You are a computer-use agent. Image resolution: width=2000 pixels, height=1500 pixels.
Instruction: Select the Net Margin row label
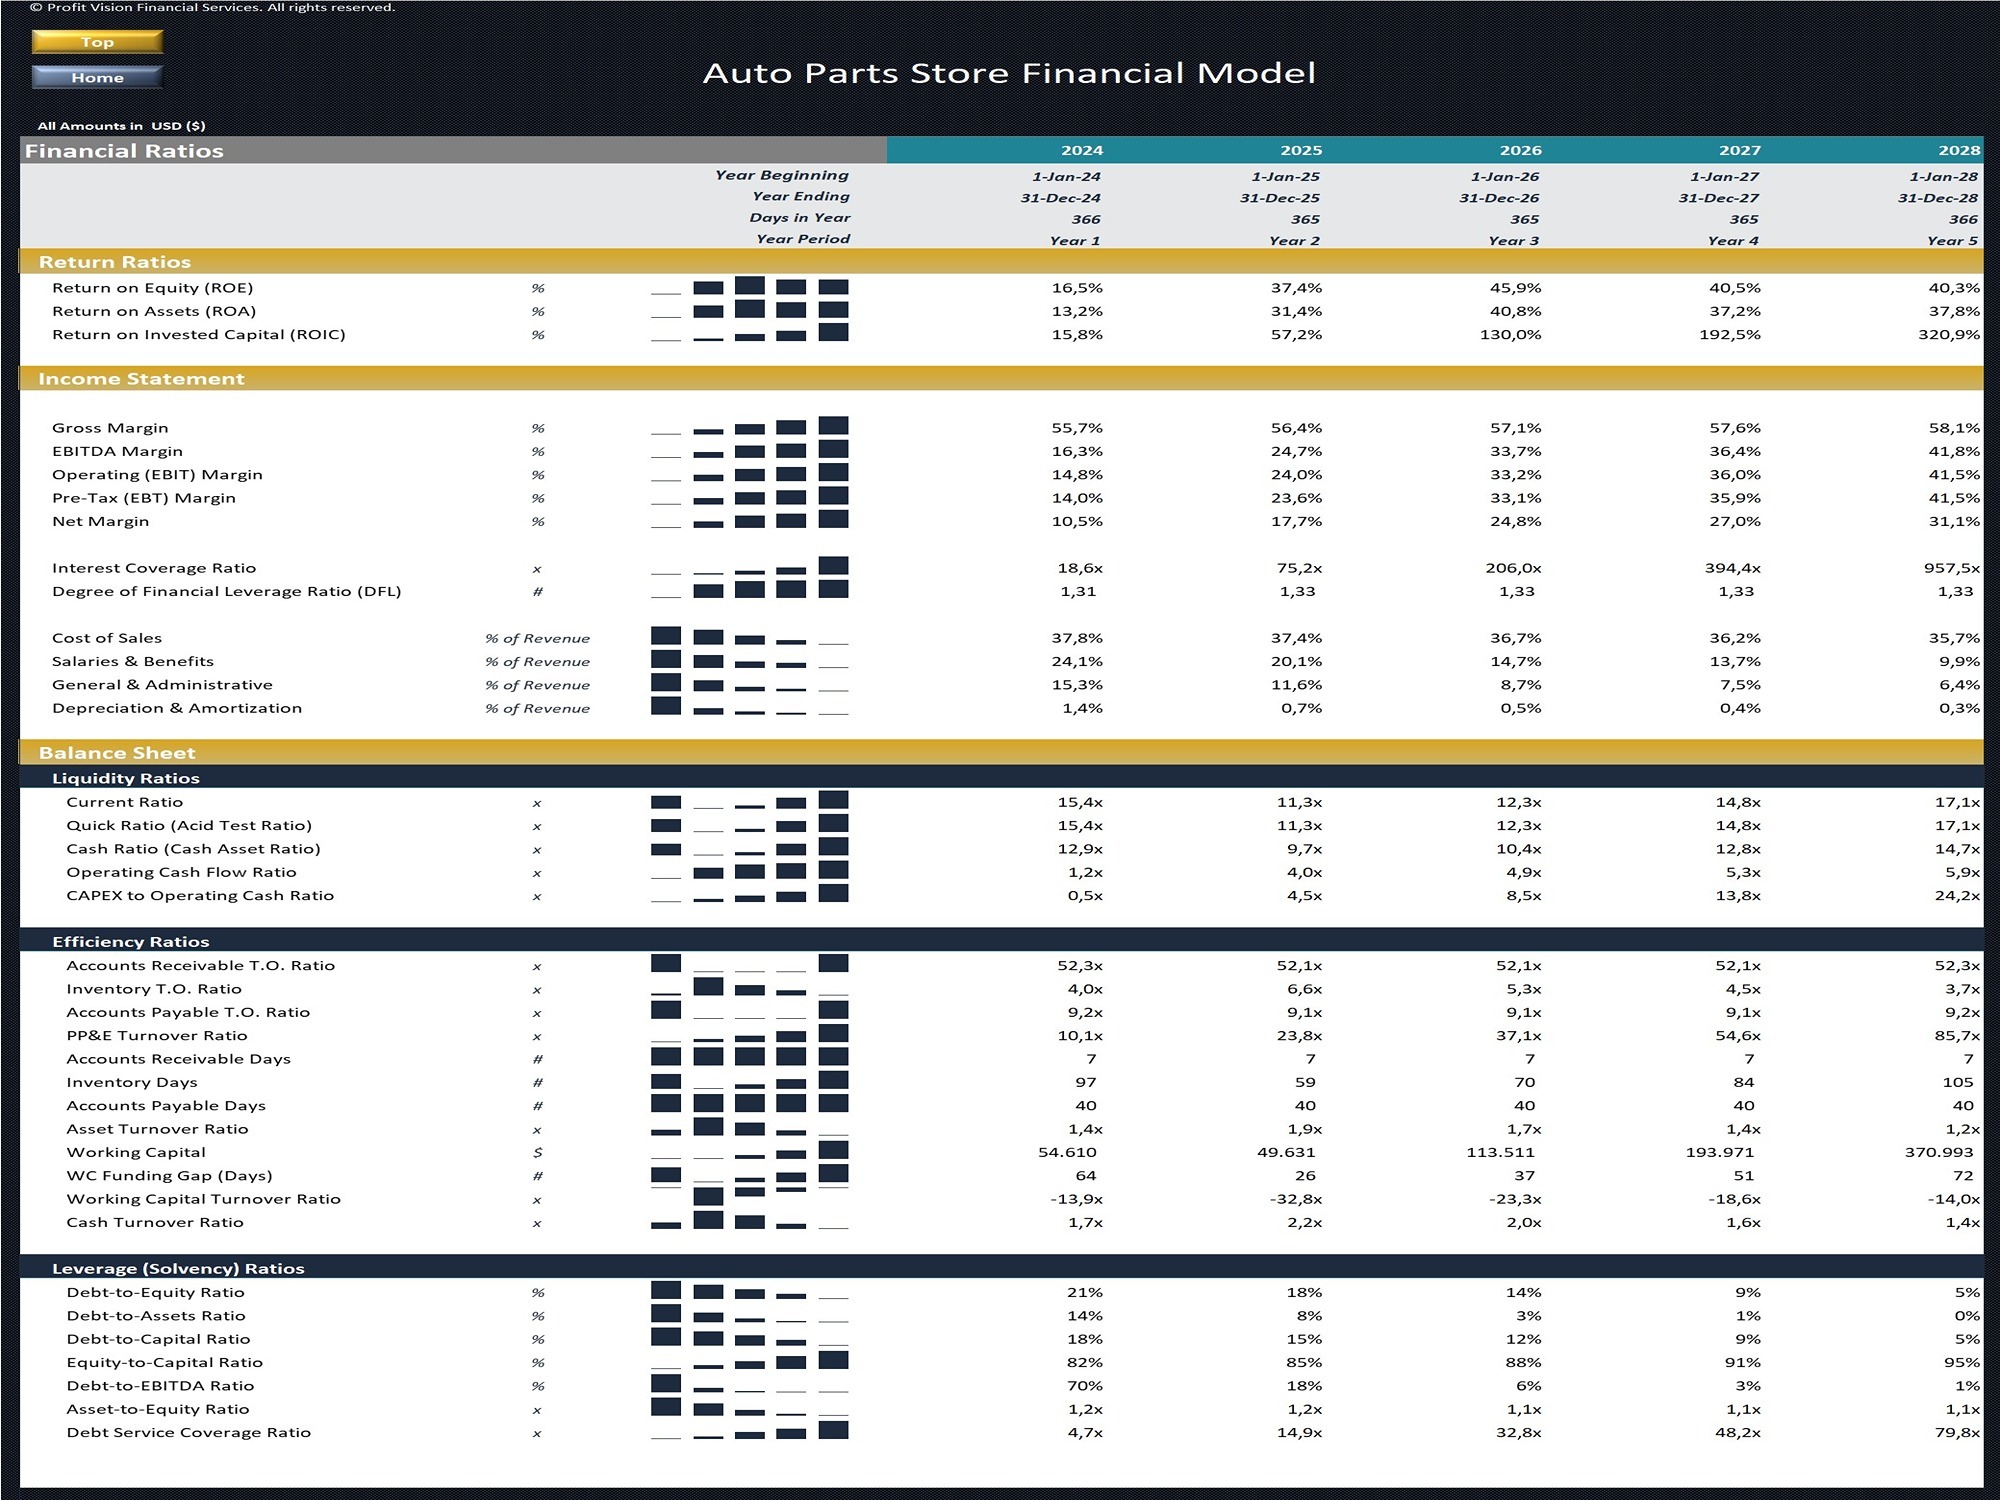click(100, 521)
